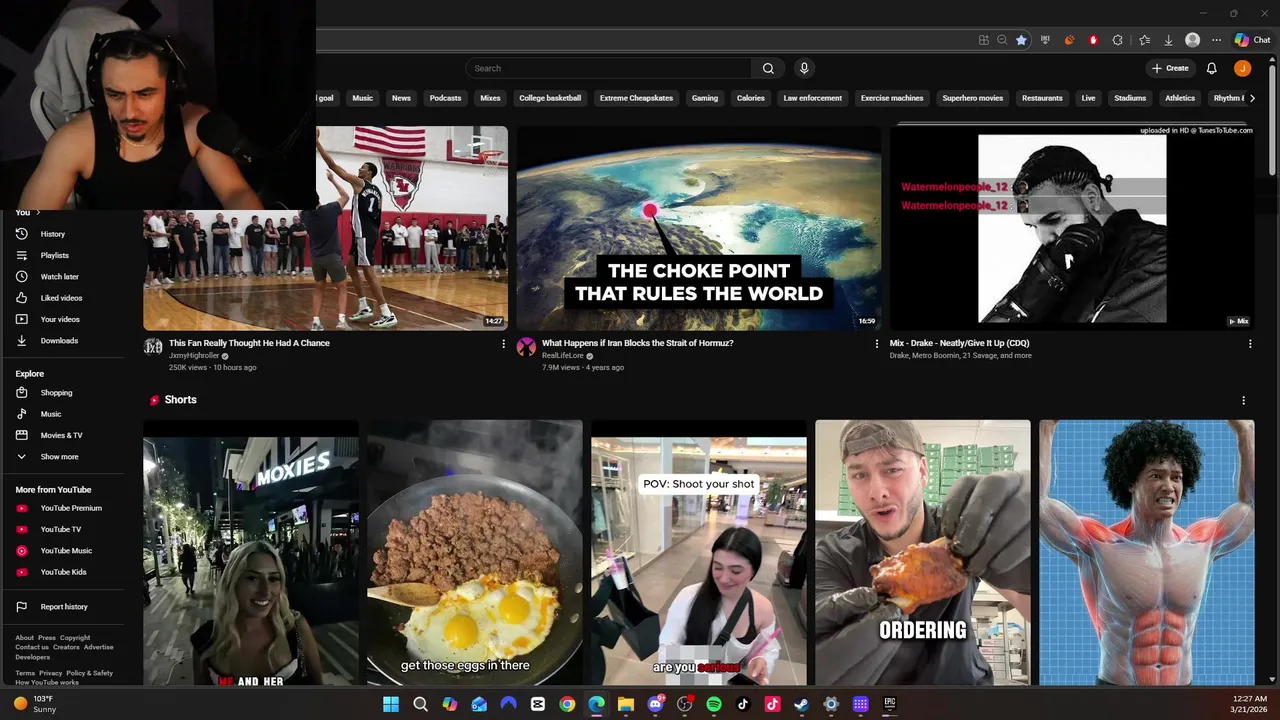
Task: Start voice search with the microphone
Action: point(804,68)
